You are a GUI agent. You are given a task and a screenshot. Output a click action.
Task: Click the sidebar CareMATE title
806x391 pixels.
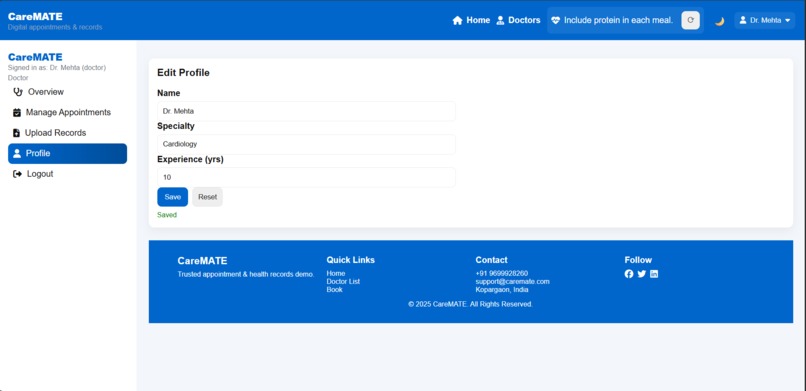pos(35,57)
